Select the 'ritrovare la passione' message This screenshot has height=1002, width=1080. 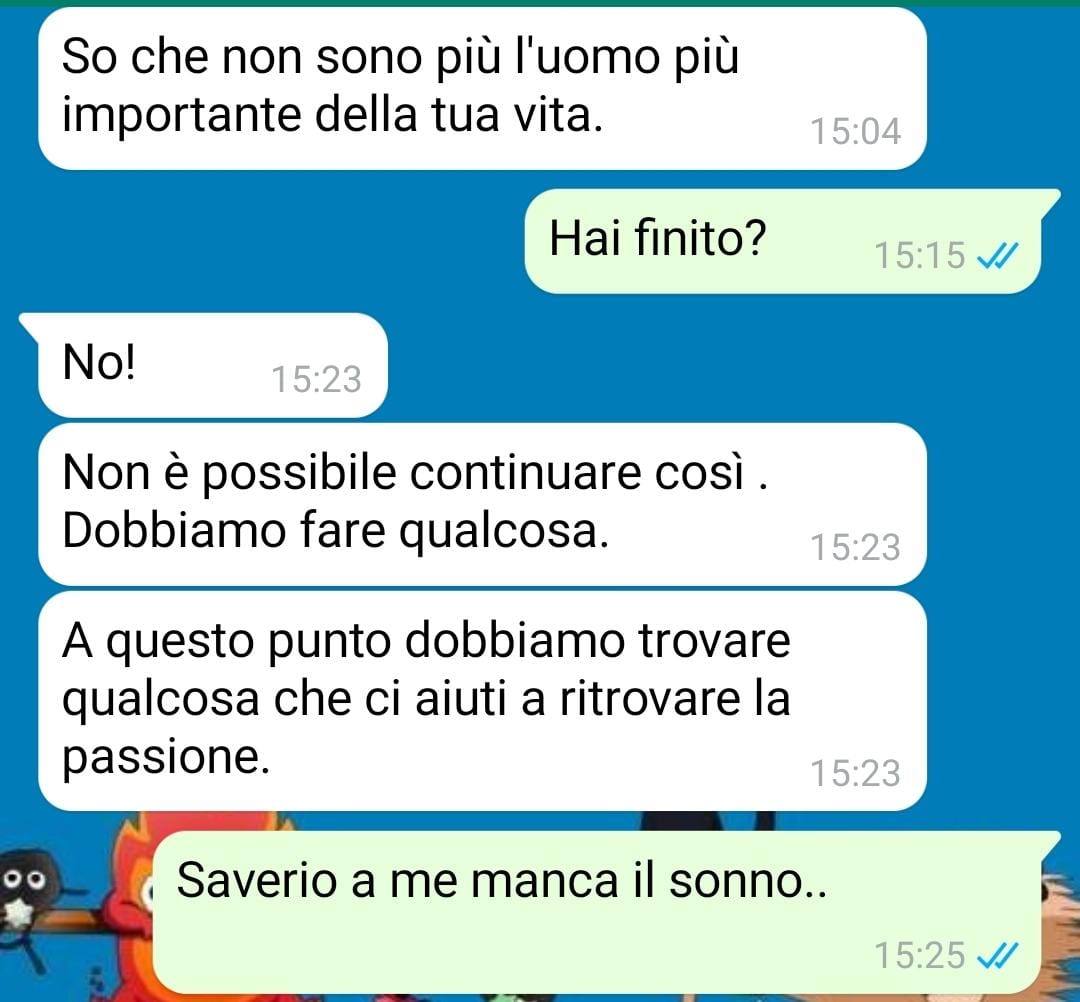point(482,700)
